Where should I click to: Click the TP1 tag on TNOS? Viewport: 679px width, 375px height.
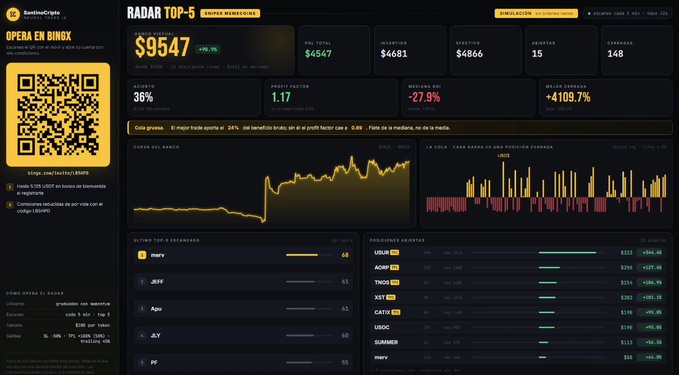coord(394,282)
